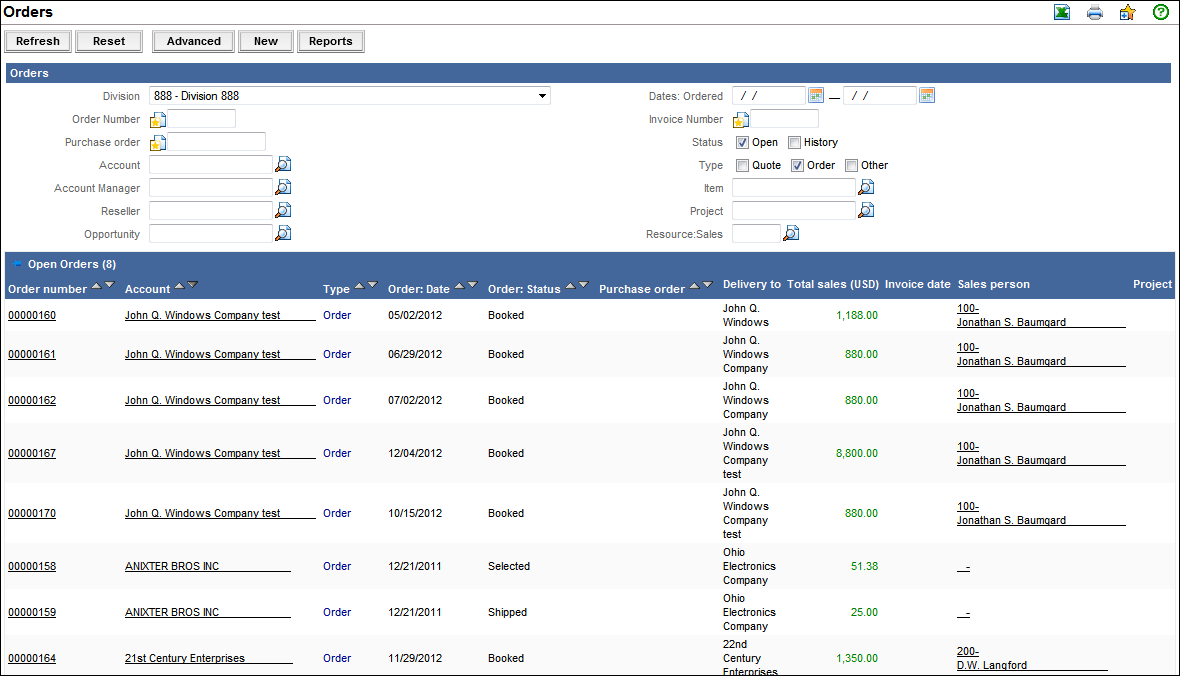
Task: Open the Division dropdown list
Action: coord(542,96)
